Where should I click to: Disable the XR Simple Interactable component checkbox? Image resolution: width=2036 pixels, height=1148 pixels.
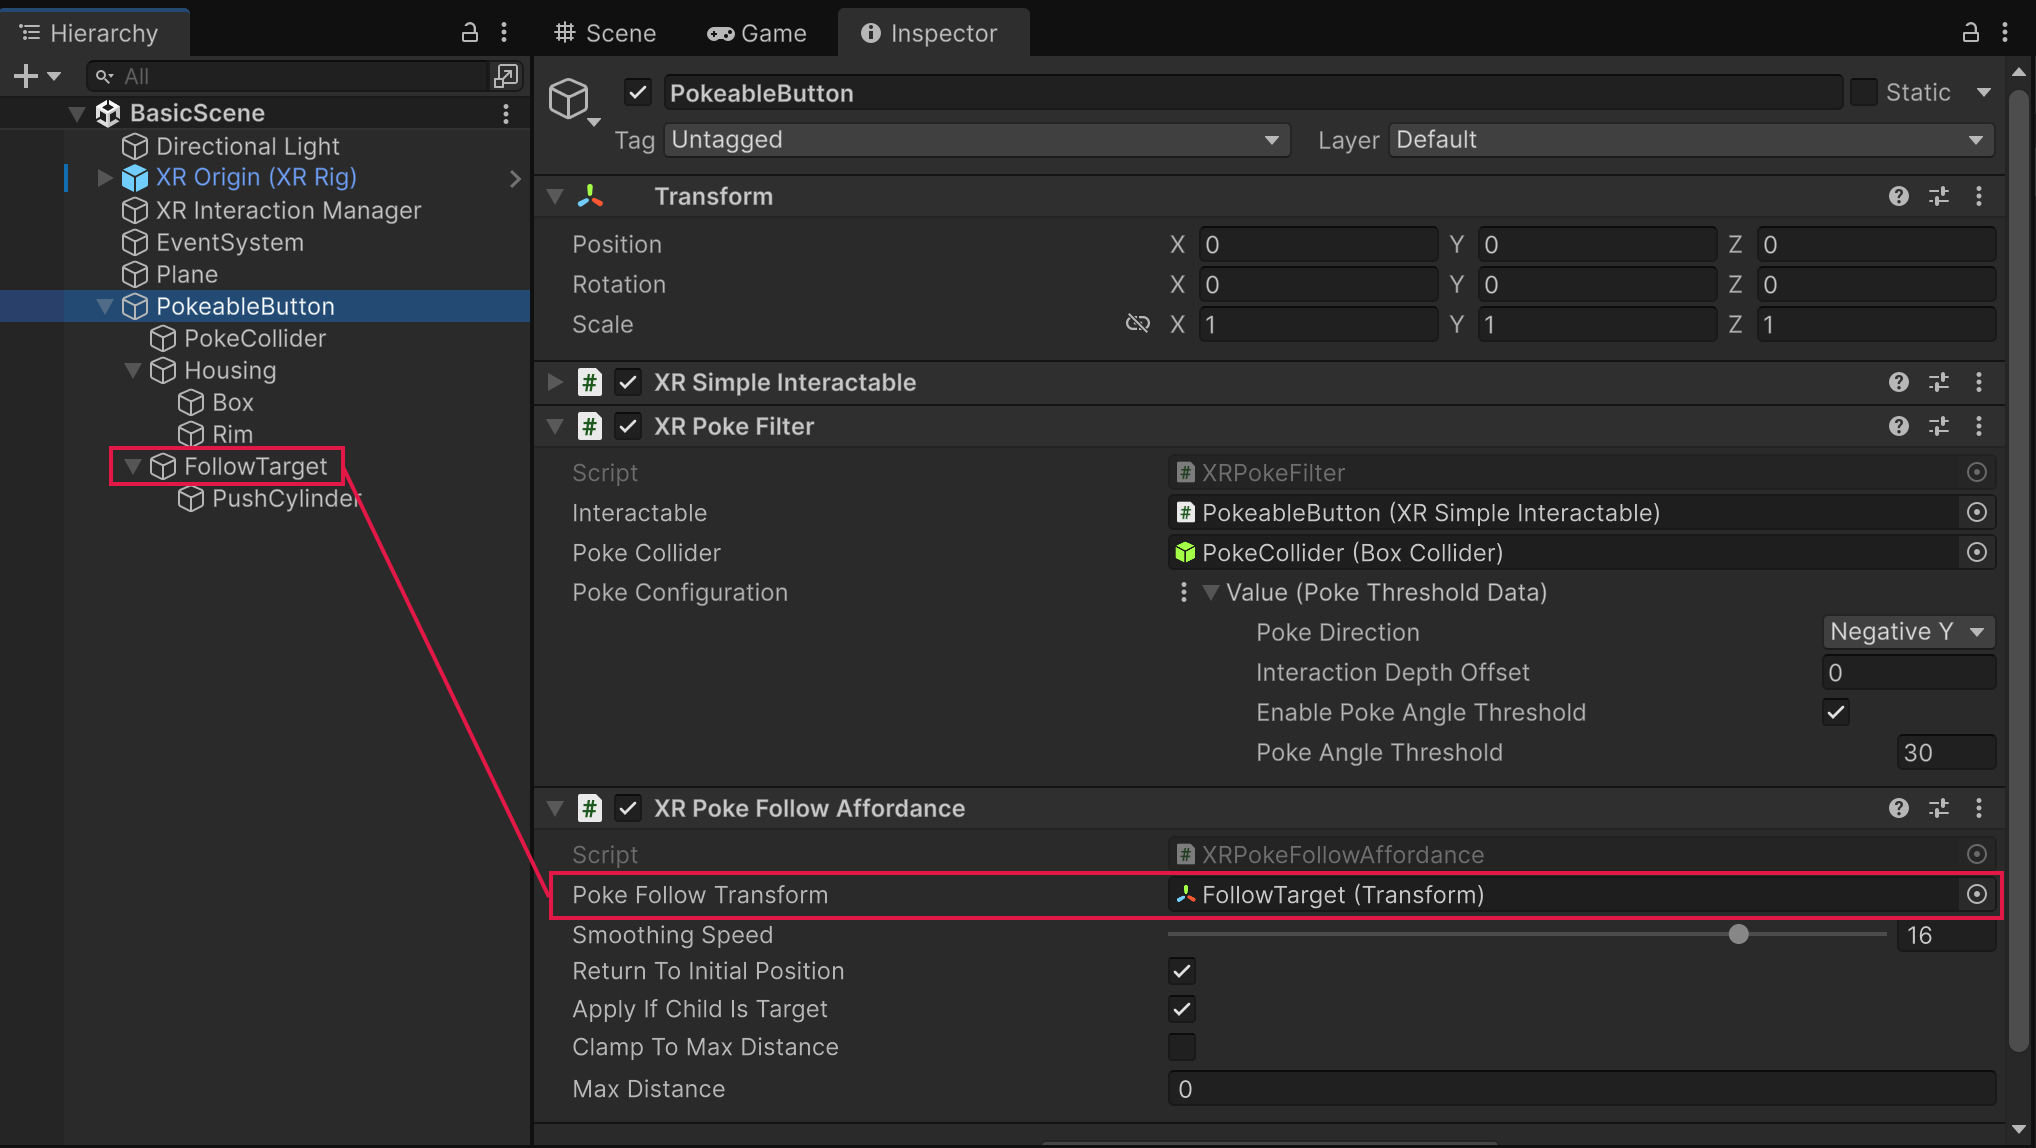pyautogui.click(x=628, y=382)
